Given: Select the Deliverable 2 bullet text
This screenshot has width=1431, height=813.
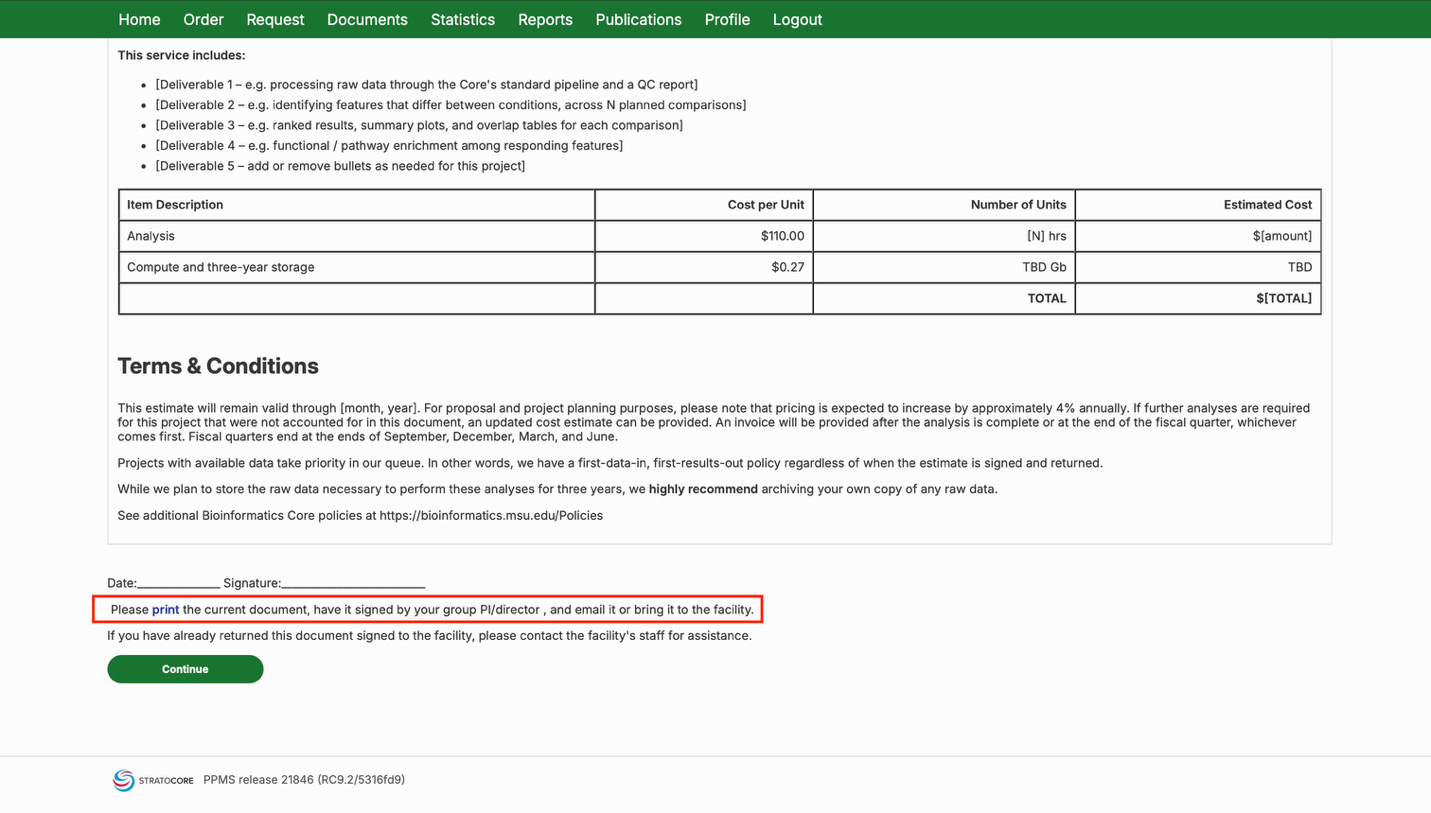Looking at the screenshot, I should [451, 105].
